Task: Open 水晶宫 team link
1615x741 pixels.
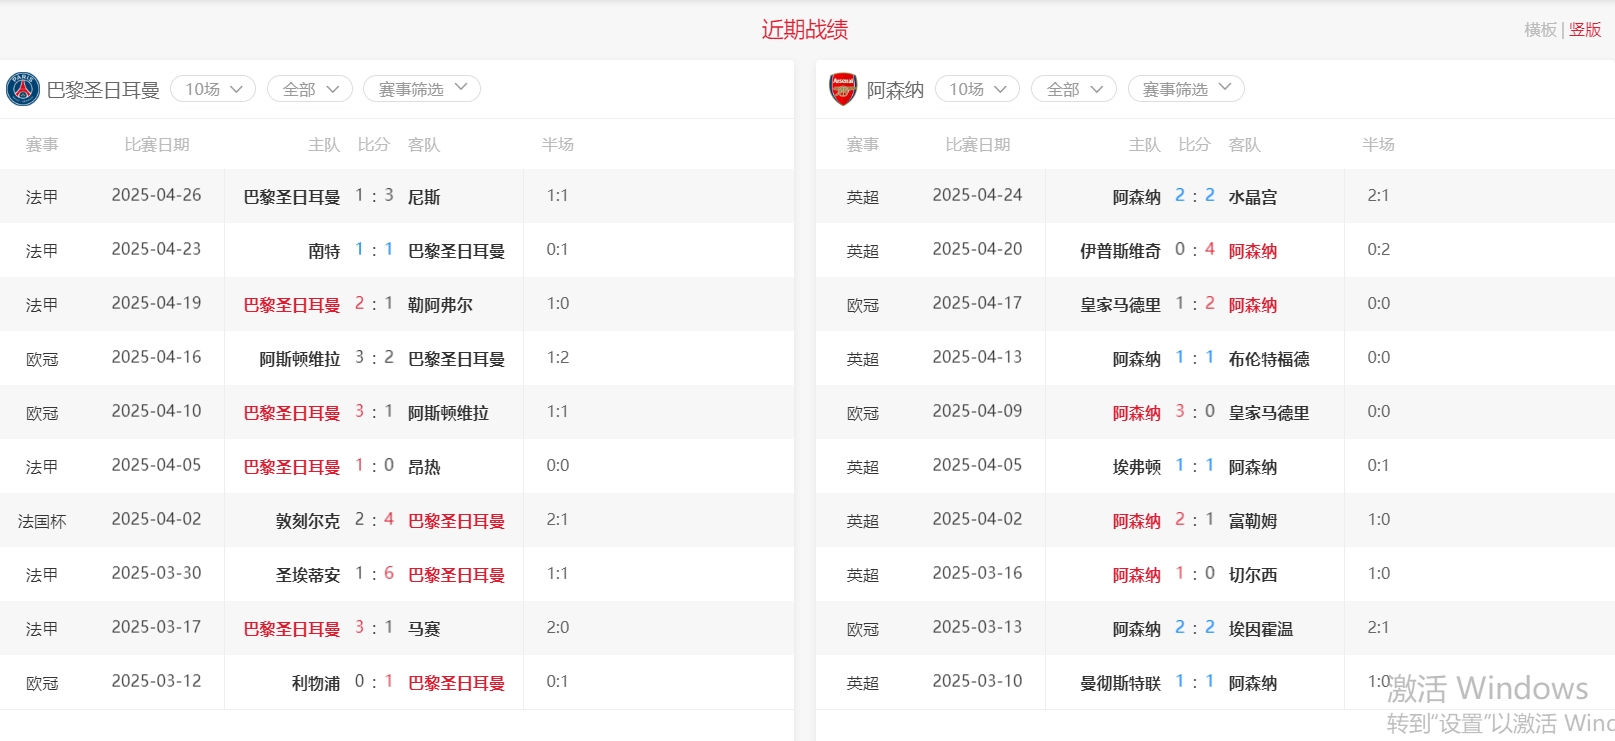Action: click(1252, 197)
